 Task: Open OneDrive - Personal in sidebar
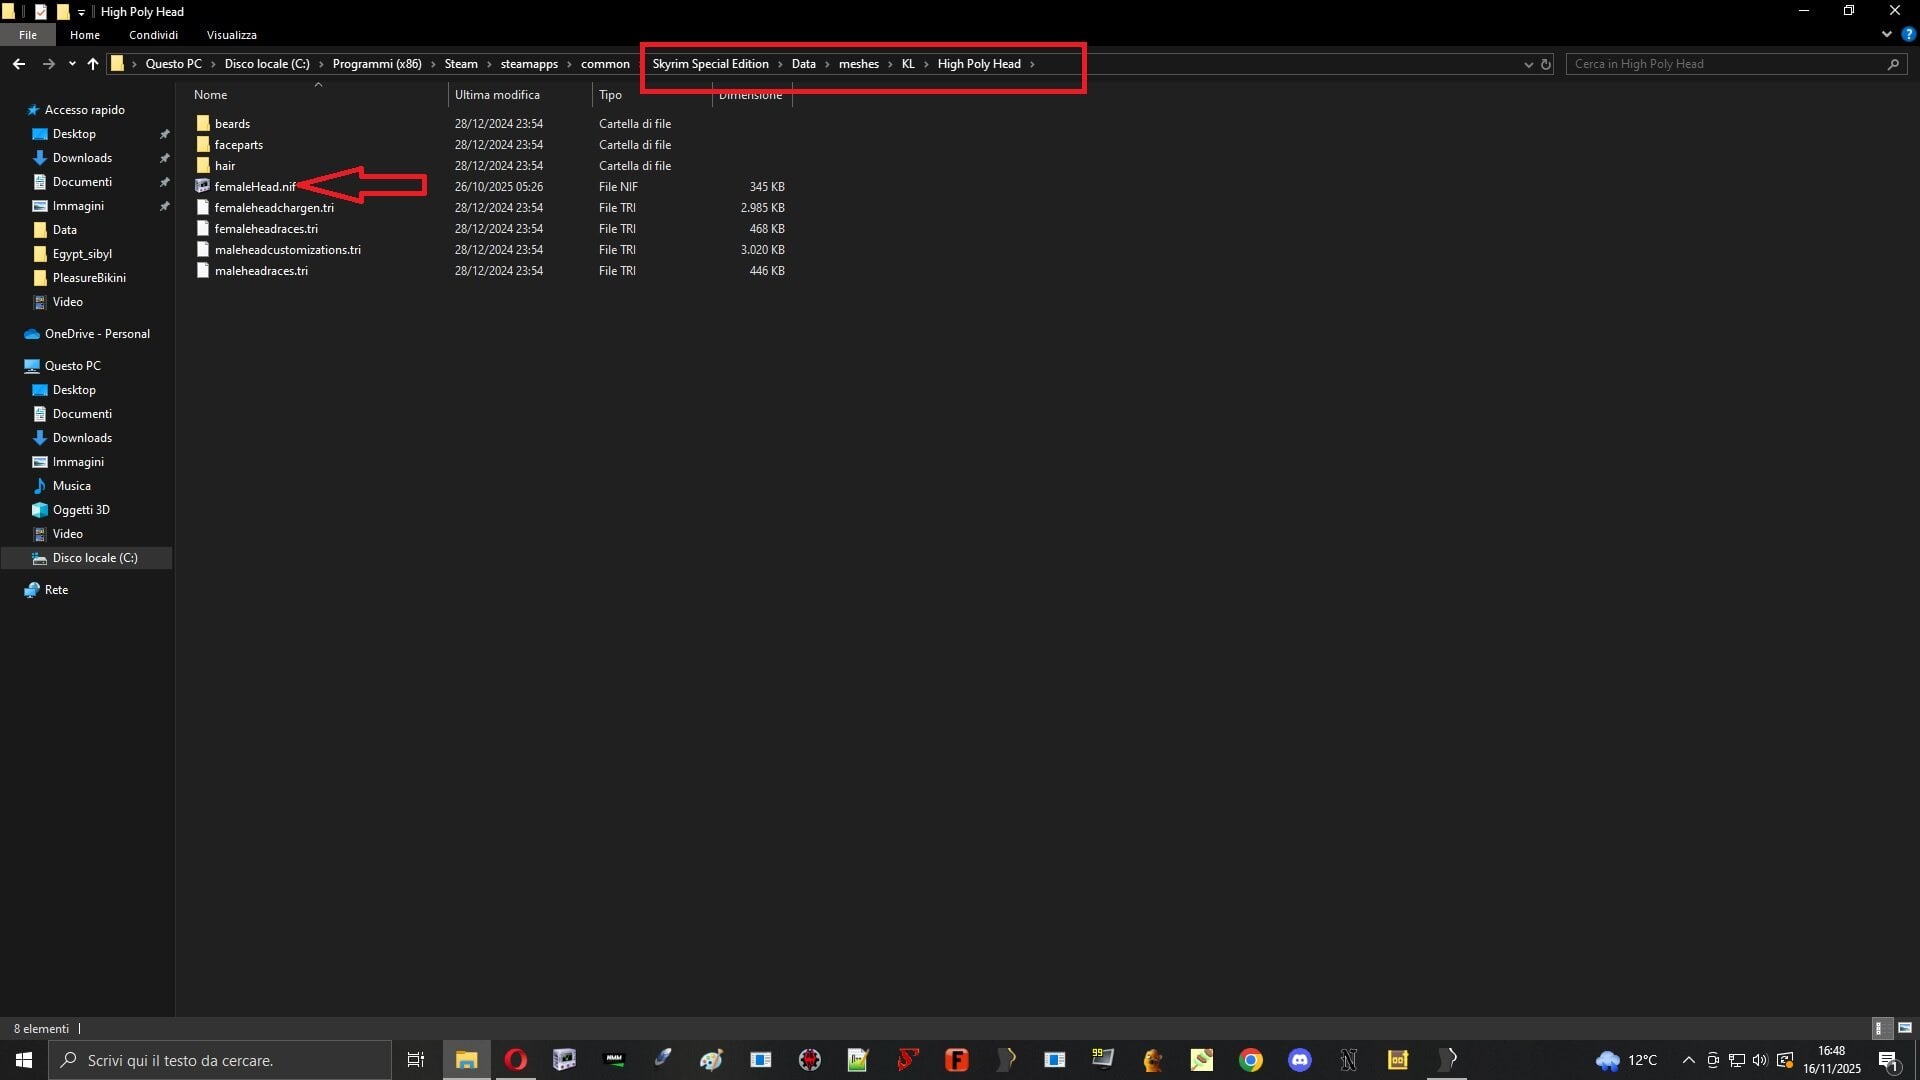[97, 334]
